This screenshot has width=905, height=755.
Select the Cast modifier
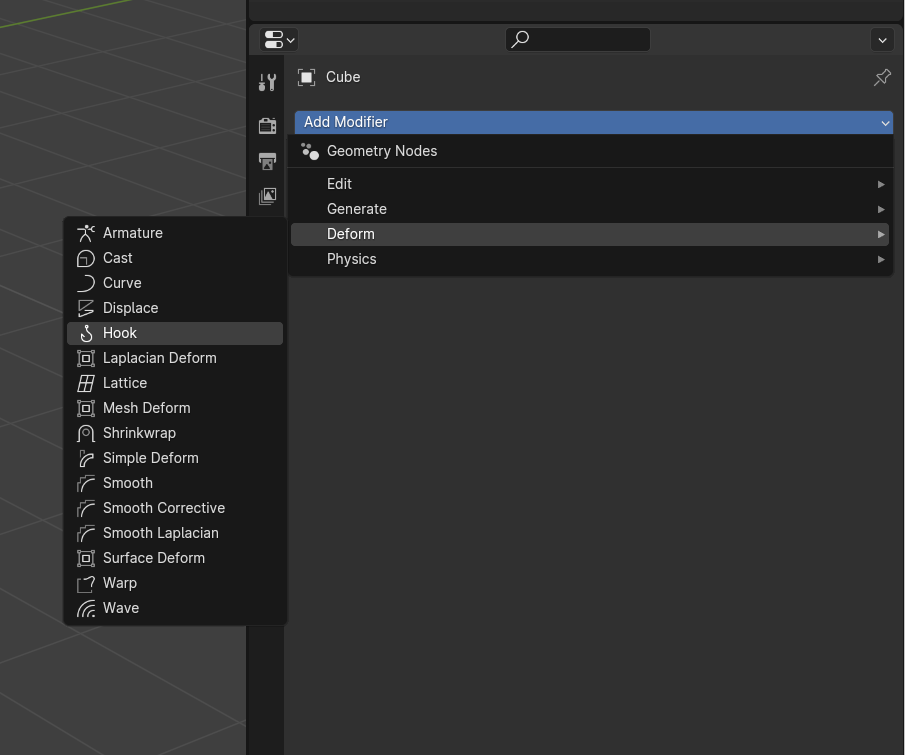(175, 258)
